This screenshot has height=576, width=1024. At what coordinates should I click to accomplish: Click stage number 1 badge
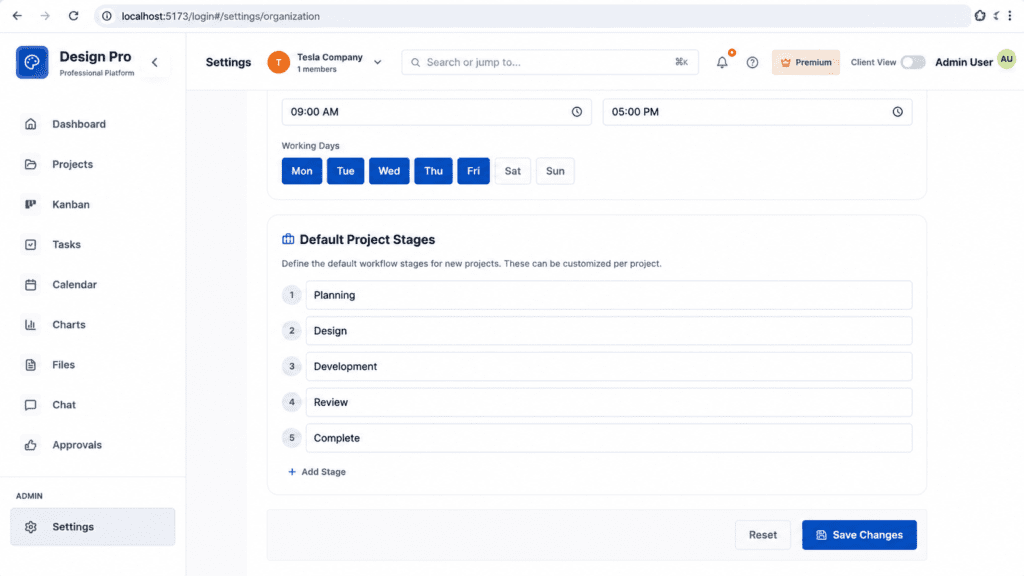point(292,295)
